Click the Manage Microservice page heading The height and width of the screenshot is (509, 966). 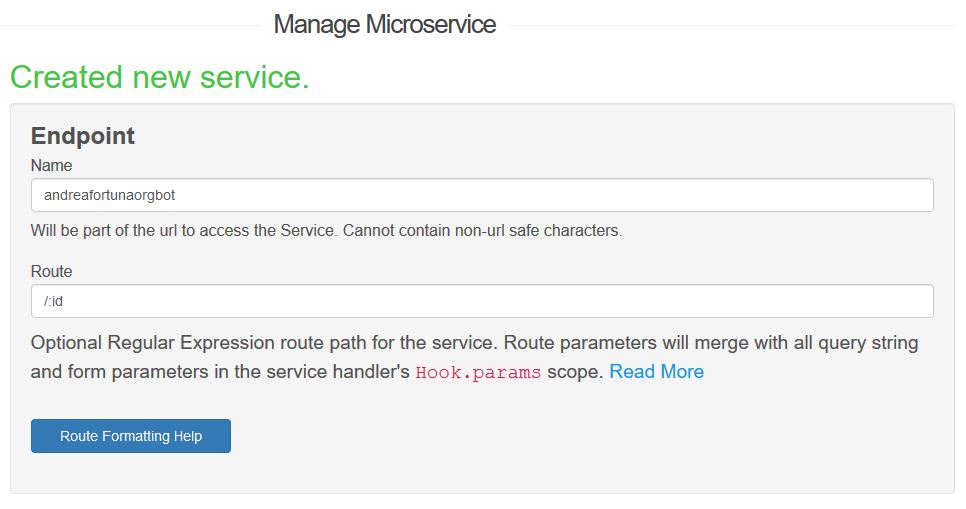[384, 24]
